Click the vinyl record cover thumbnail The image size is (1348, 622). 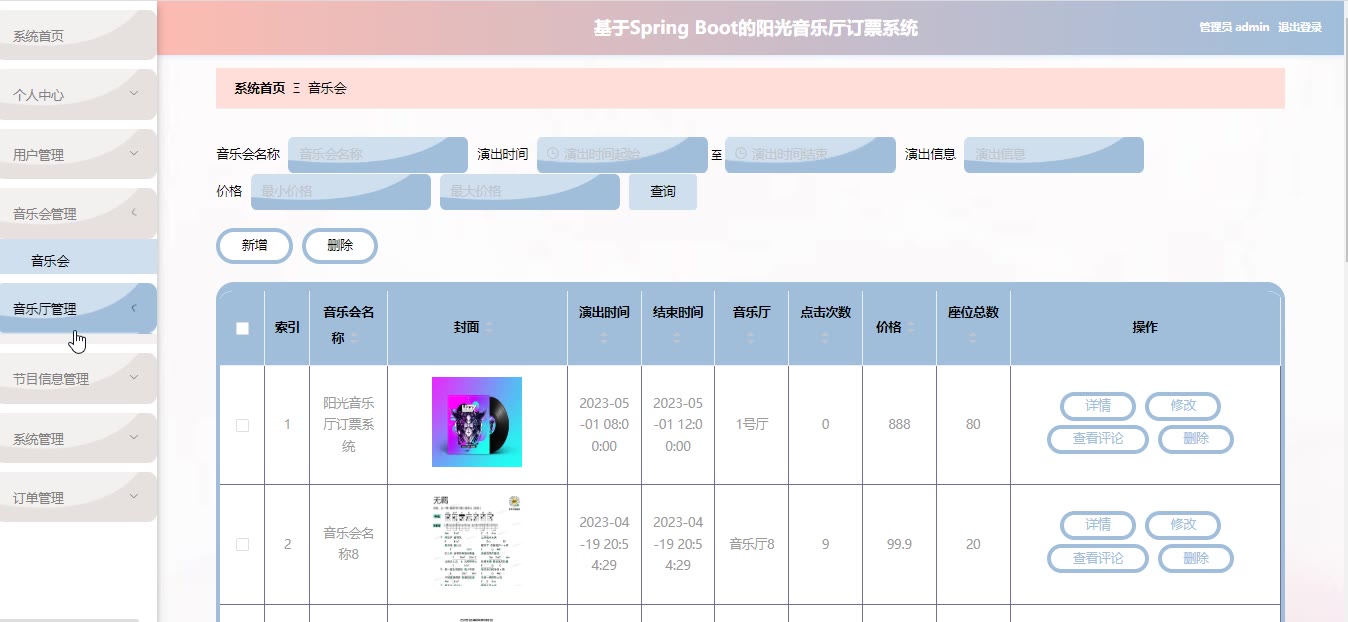coord(477,422)
